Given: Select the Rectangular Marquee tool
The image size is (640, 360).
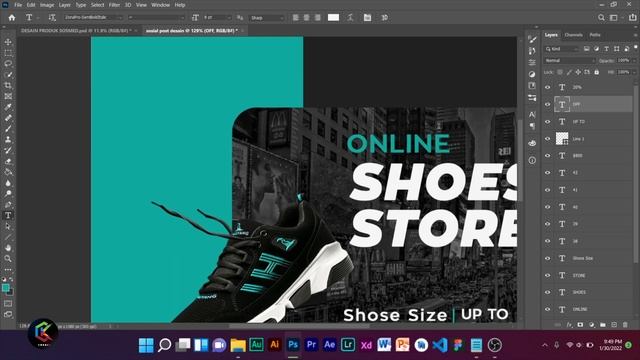Looking at the screenshot, I should [8, 53].
